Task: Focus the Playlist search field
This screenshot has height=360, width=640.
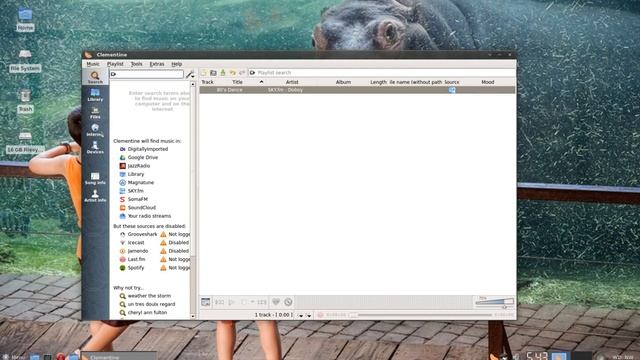Action: (382, 73)
